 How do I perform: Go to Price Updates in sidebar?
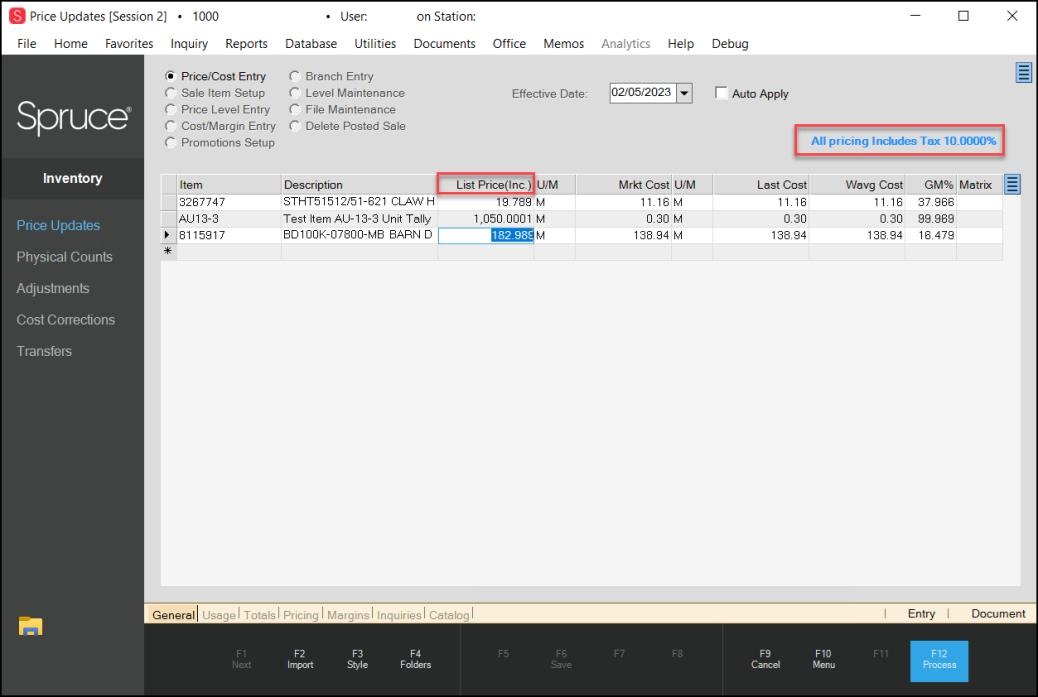pos(58,226)
